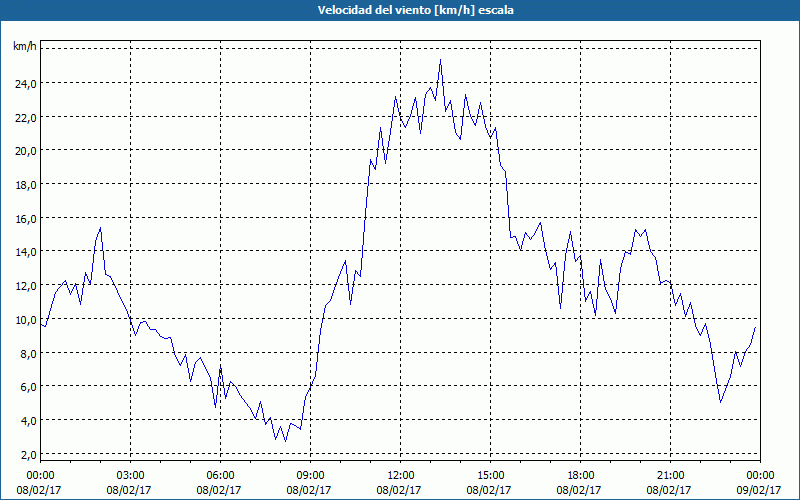Click the '6,0' y-axis value
This screenshot has width=800, height=500.
coord(28,387)
